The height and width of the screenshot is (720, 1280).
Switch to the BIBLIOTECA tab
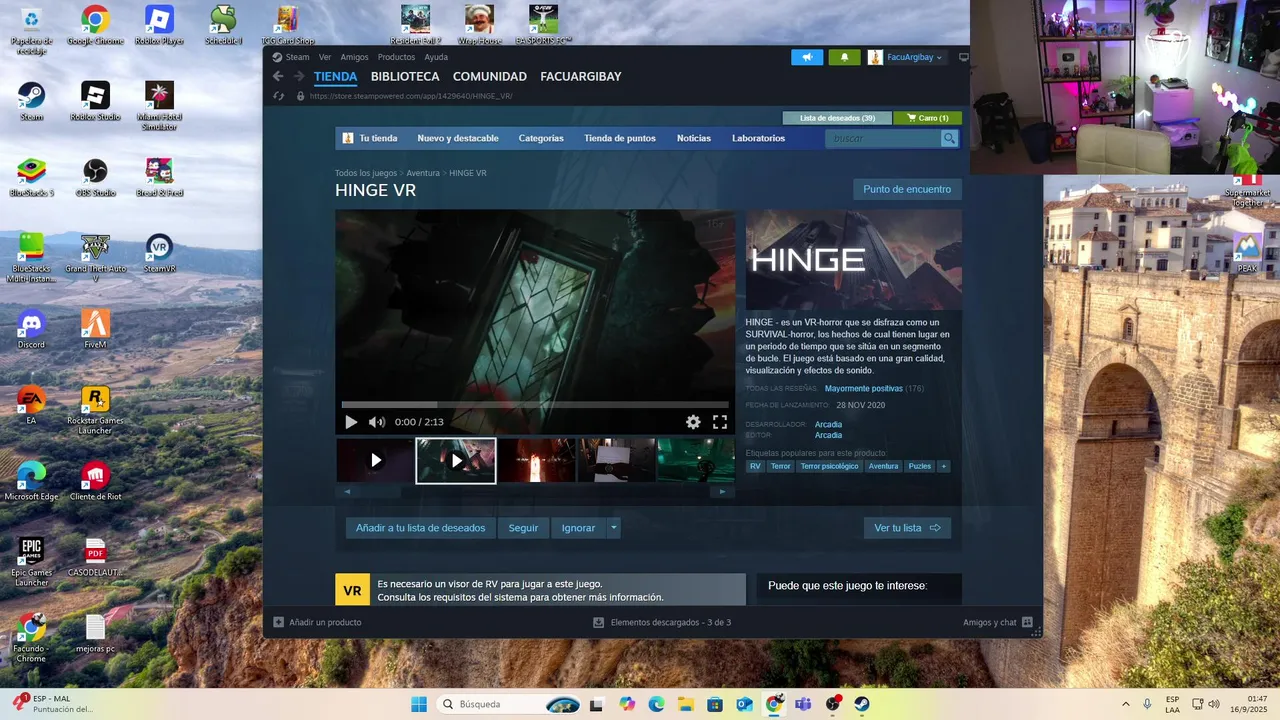(405, 76)
